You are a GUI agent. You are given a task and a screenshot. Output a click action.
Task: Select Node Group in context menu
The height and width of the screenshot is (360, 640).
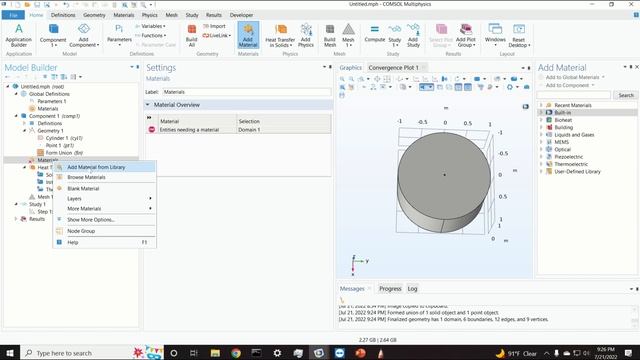coord(104,231)
